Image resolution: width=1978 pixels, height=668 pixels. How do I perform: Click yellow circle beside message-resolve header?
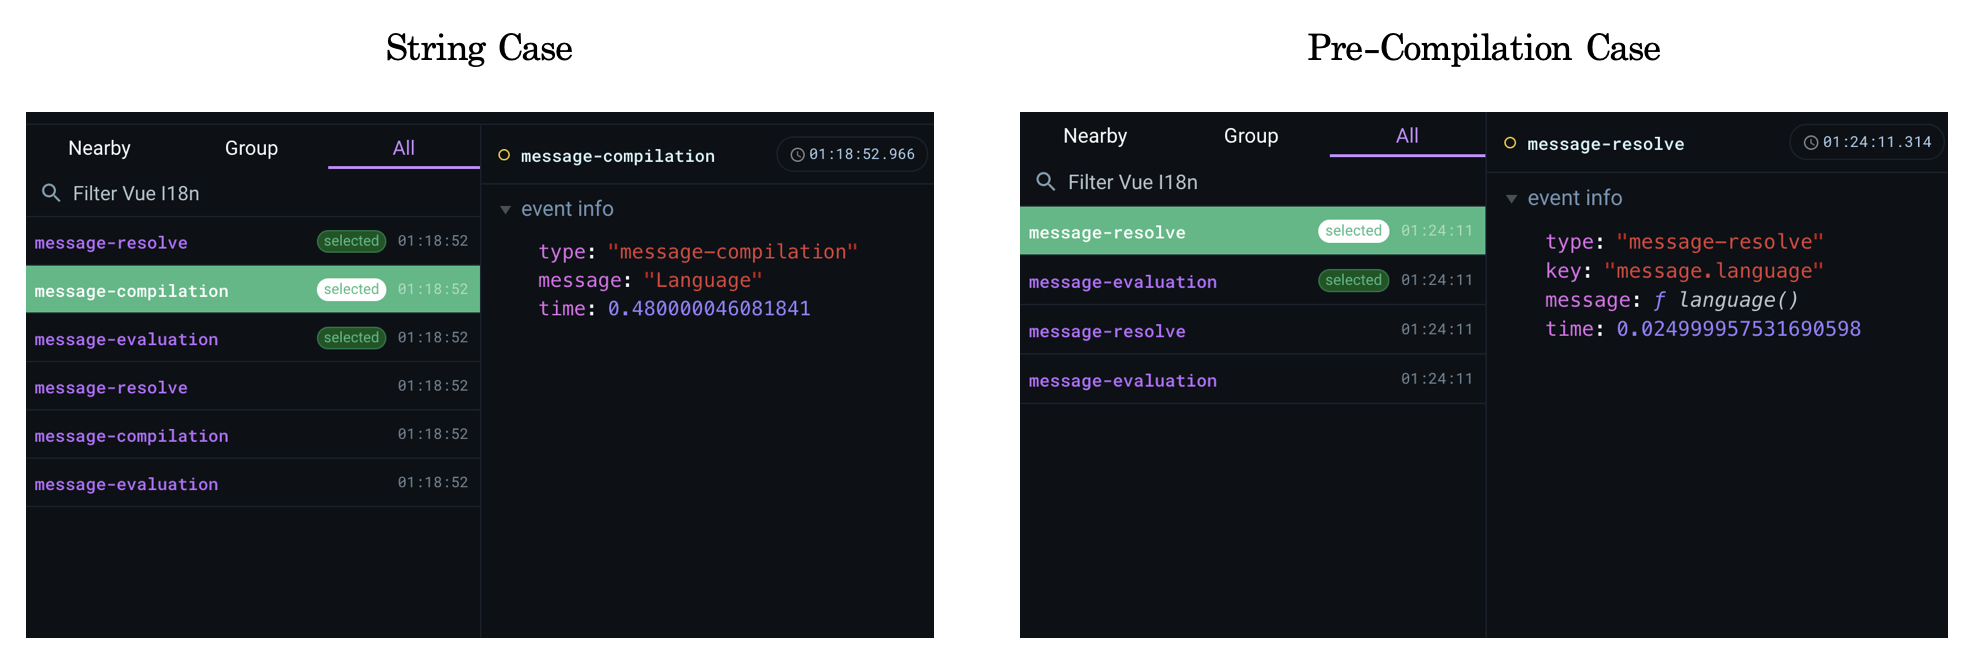(1510, 143)
